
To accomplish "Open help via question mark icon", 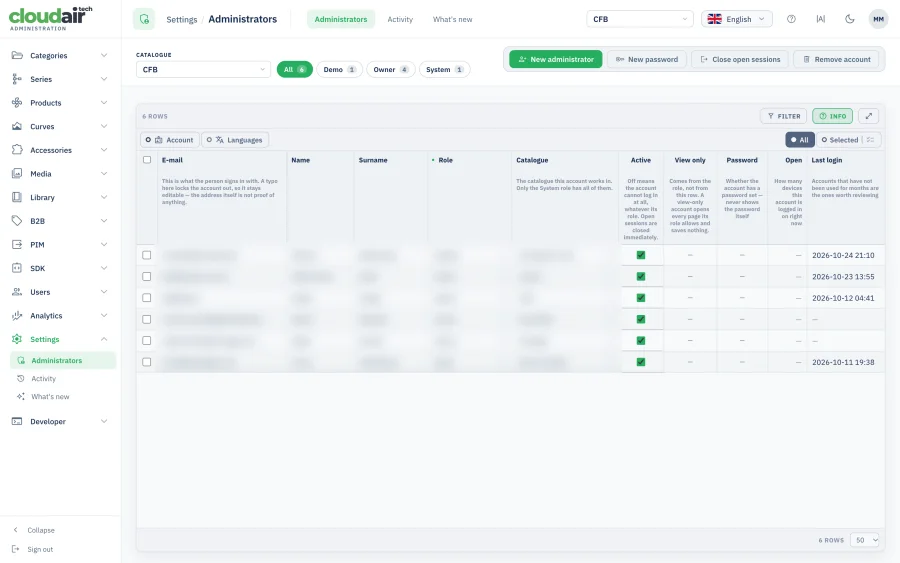I will tap(791, 19).
